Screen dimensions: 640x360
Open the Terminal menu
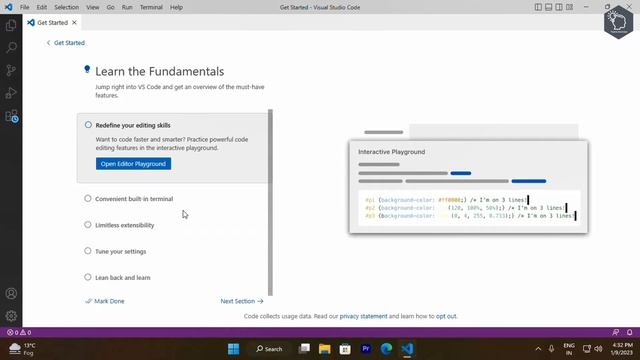(151, 7)
